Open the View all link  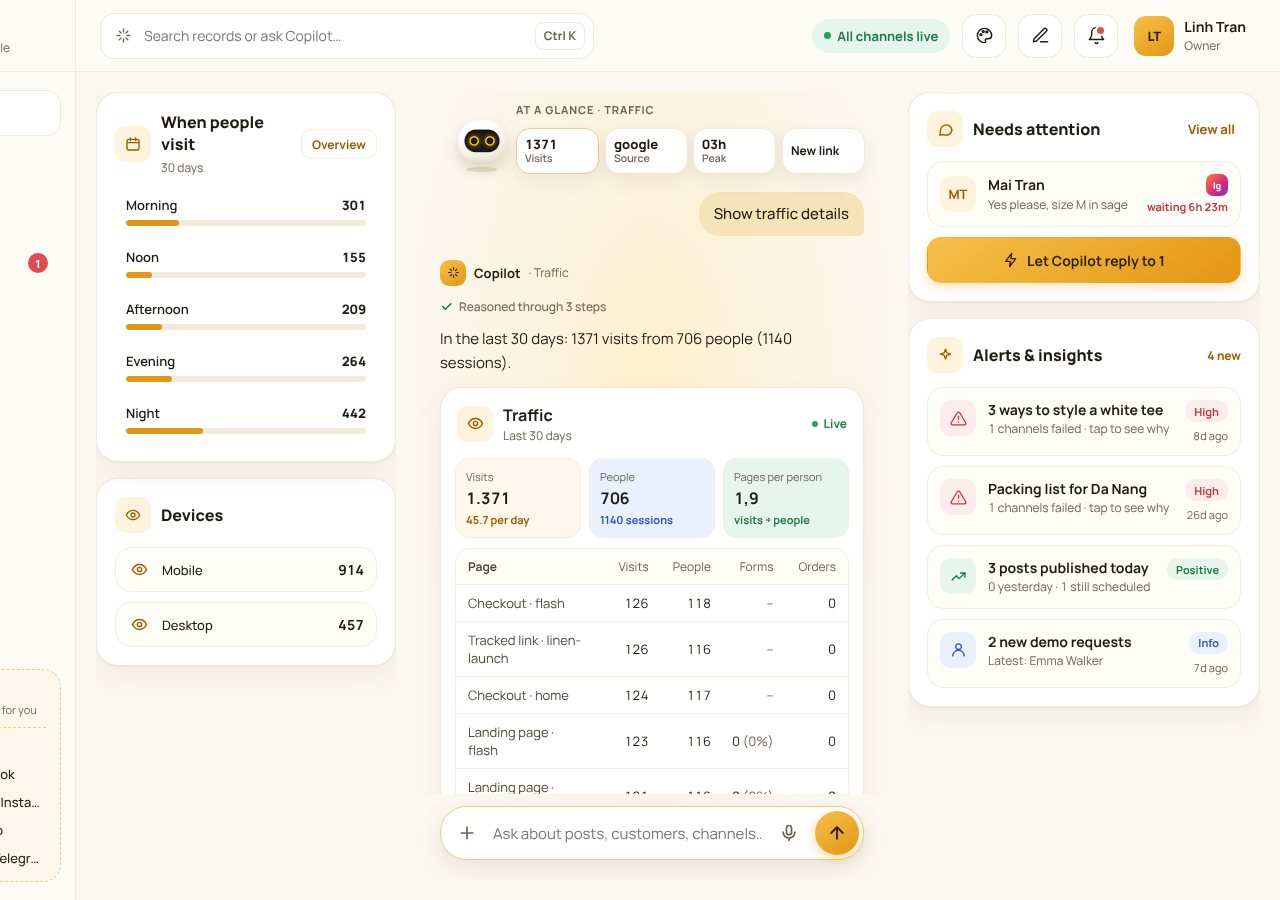pos(1211,130)
